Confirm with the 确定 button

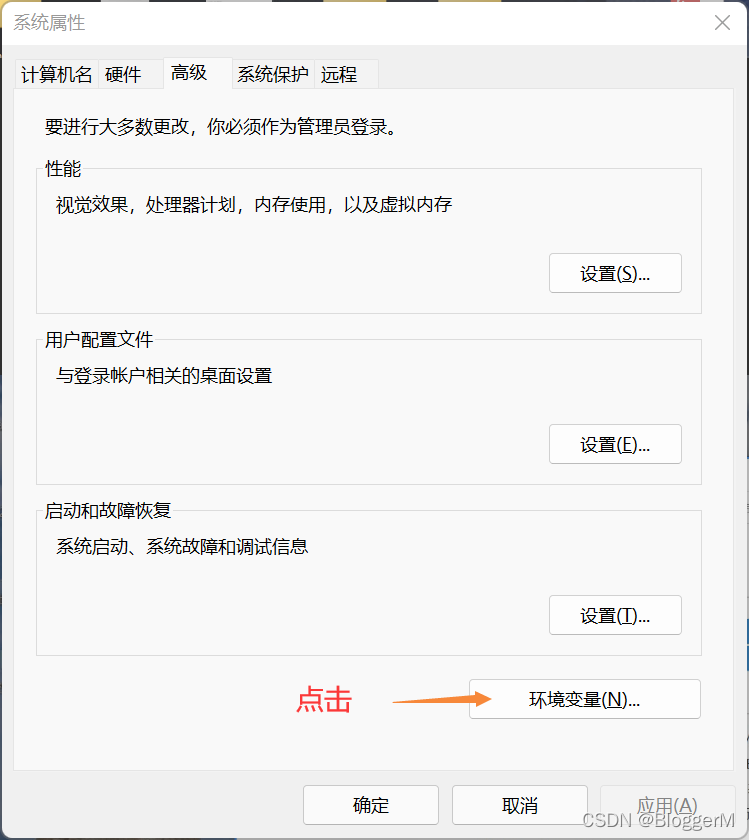[371, 805]
